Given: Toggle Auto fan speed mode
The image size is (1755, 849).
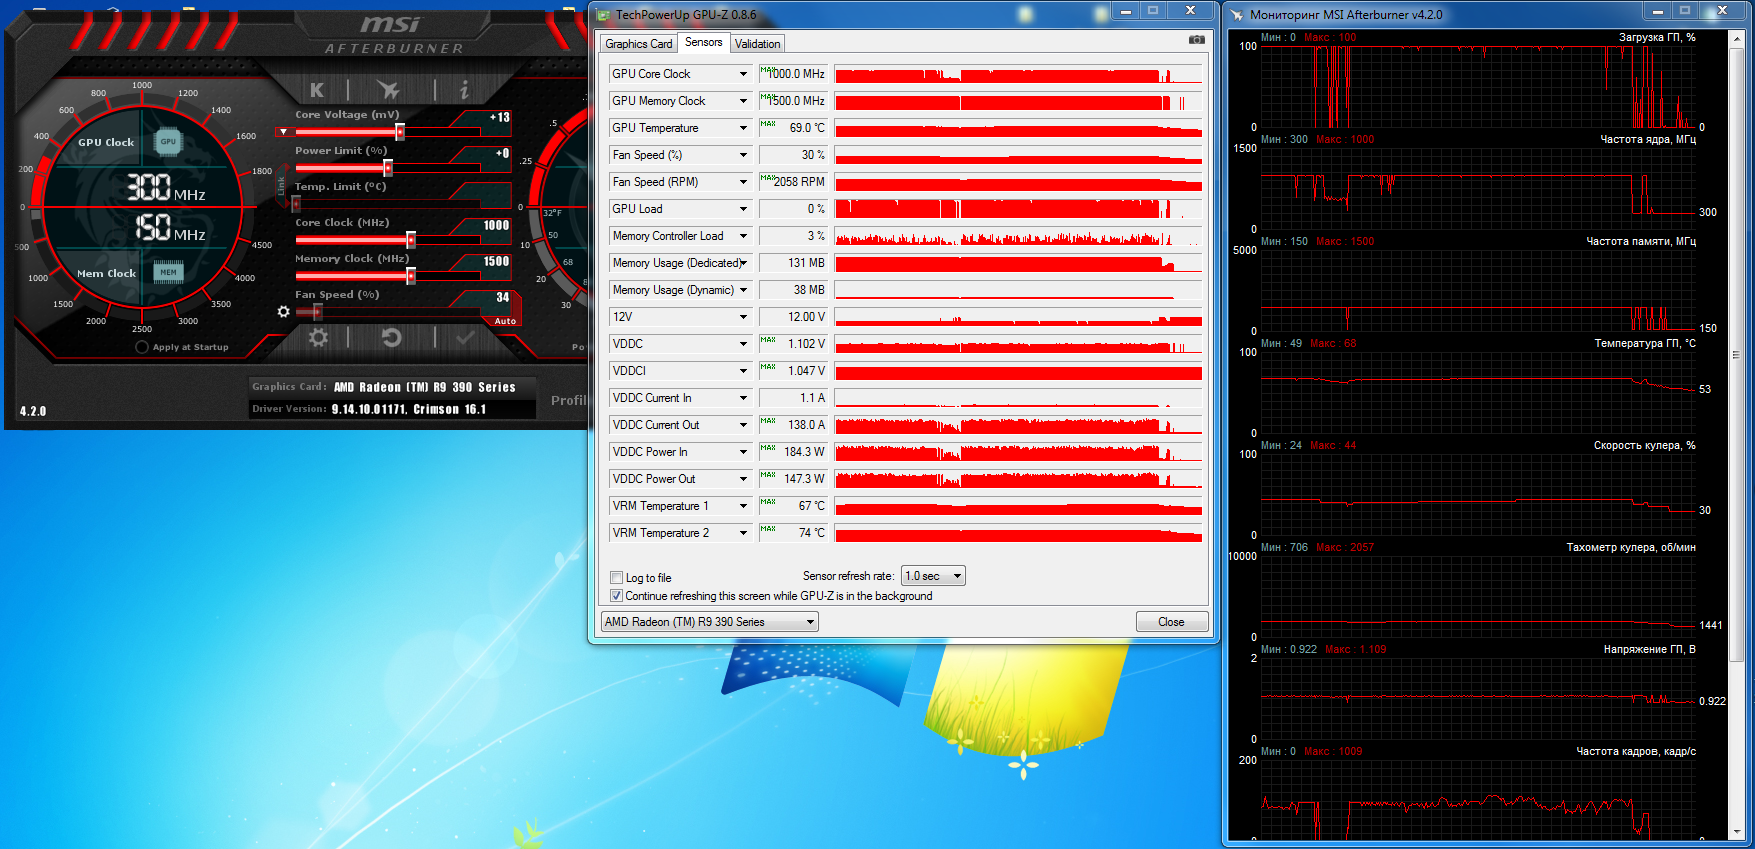Looking at the screenshot, I should 505,321.
